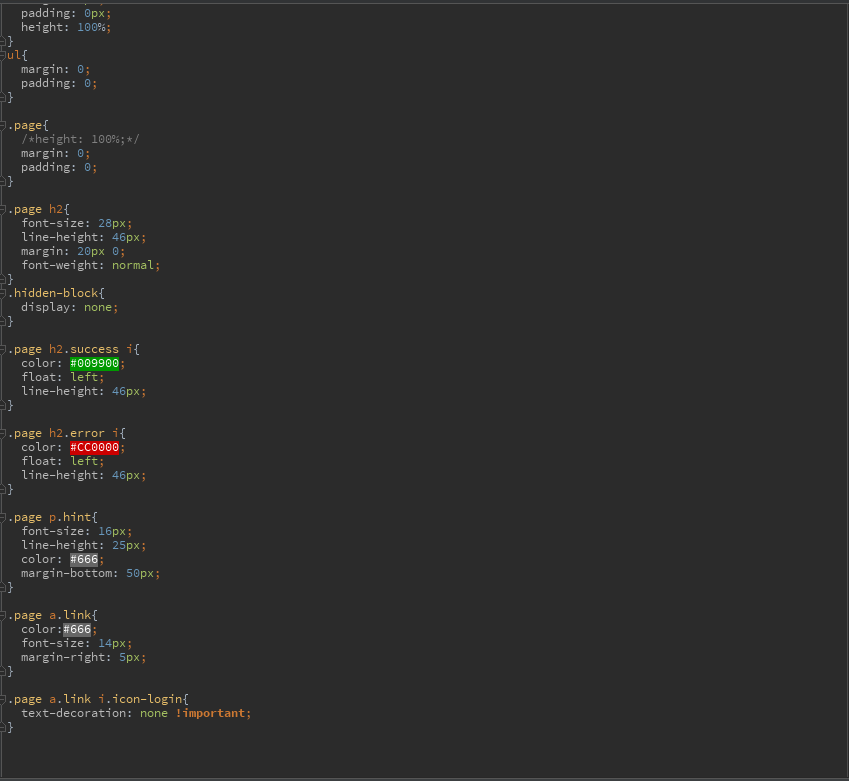
Task: Fold the .page p.hint rule
Action: (x=4, y=518)
